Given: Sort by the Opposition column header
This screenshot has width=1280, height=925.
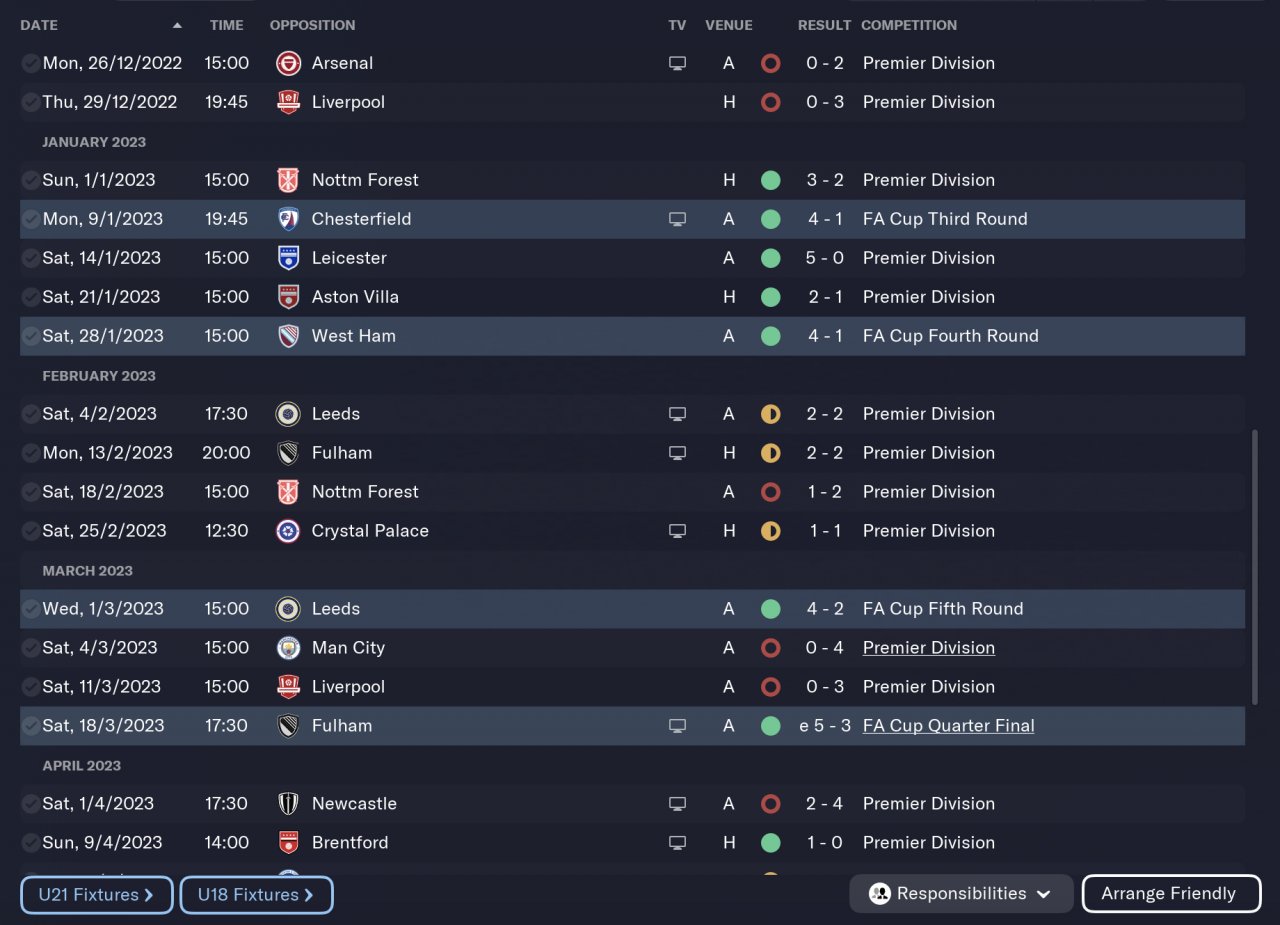Looking at the screenshot, I should click(x=312, y=25).
